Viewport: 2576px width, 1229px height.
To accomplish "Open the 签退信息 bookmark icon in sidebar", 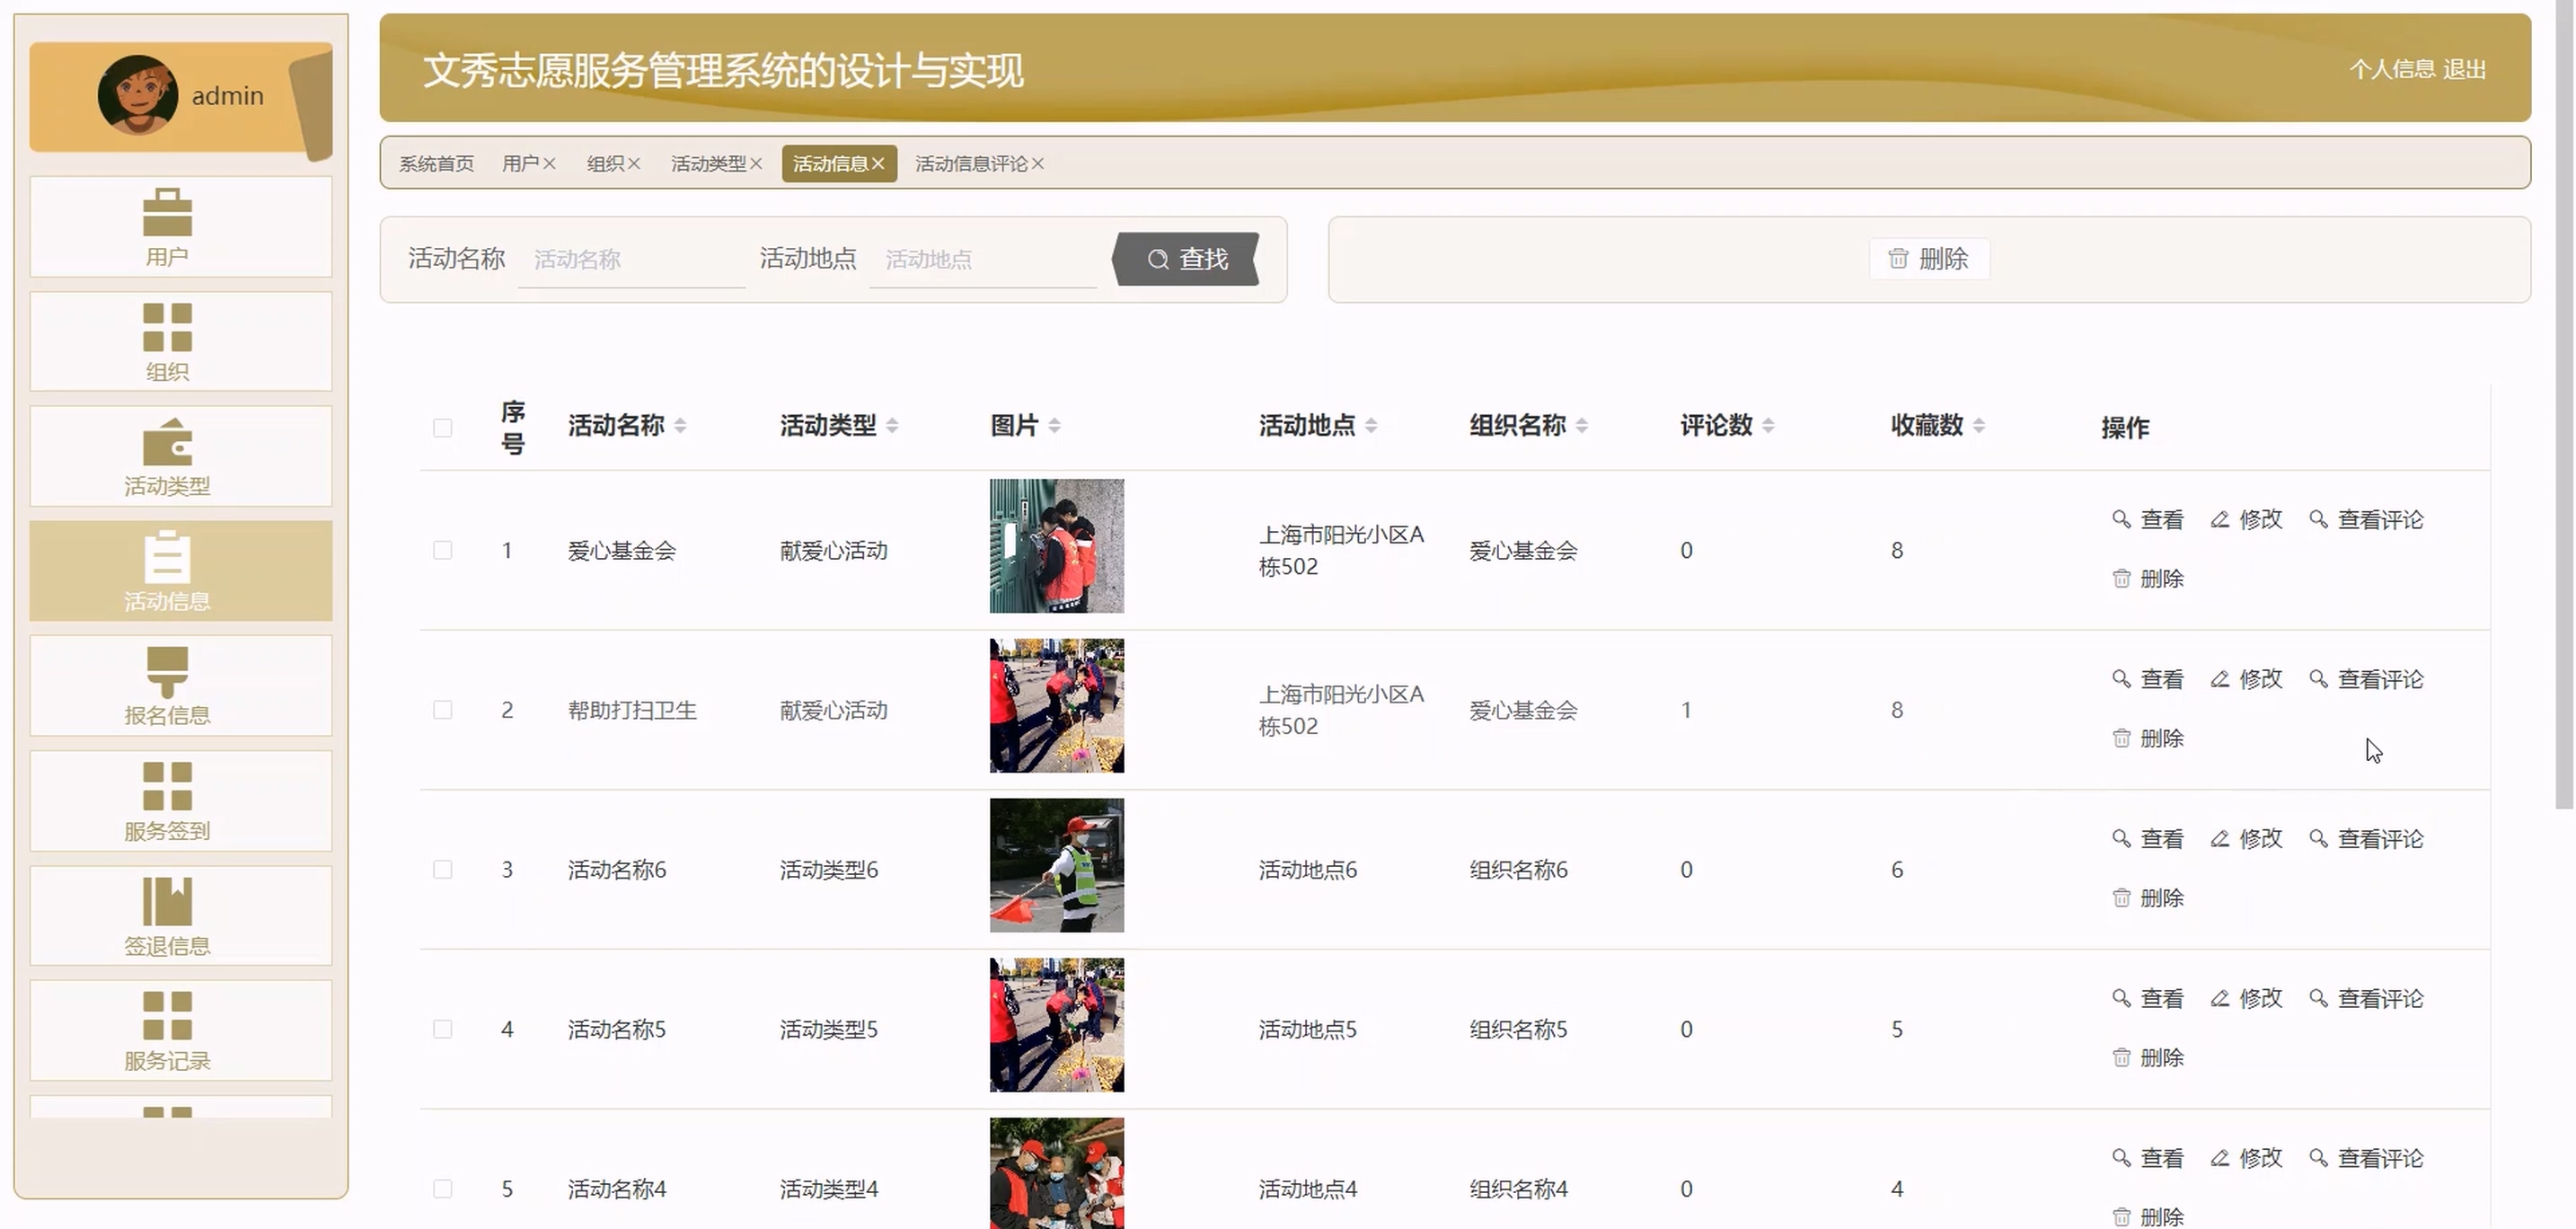I will 167,901.
